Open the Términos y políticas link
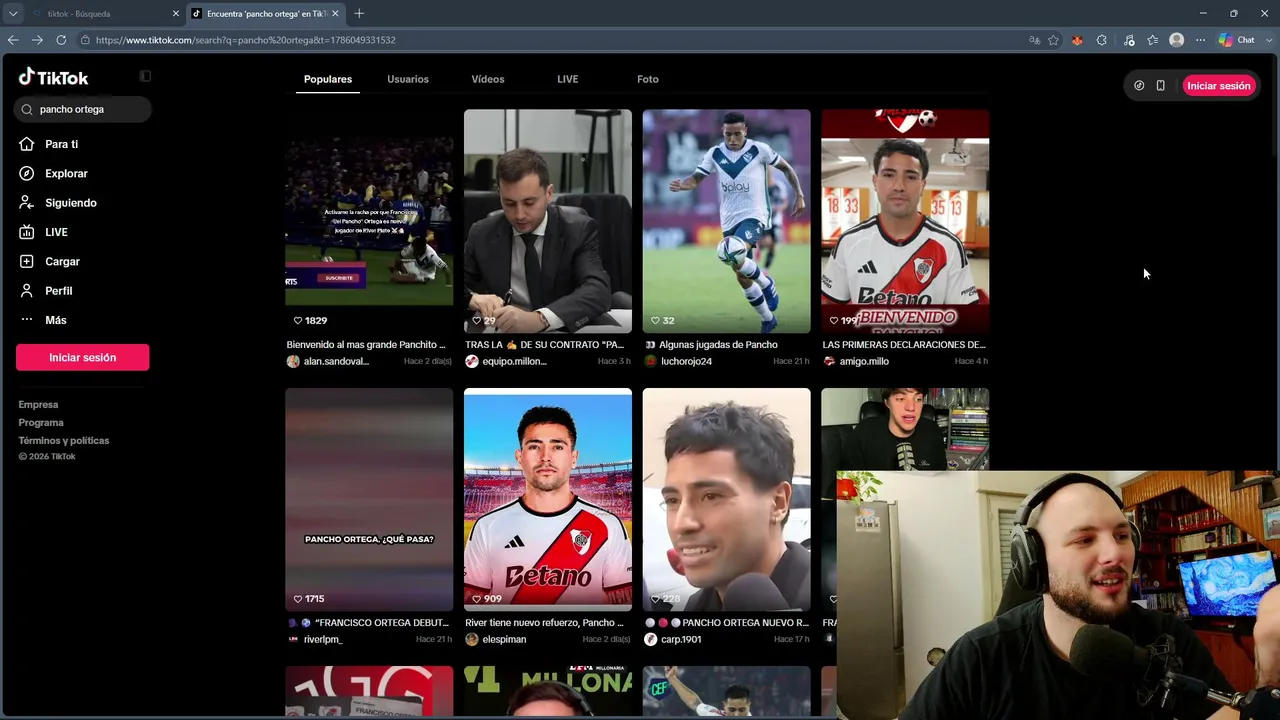1280x720 pixels. pos(64,441)
